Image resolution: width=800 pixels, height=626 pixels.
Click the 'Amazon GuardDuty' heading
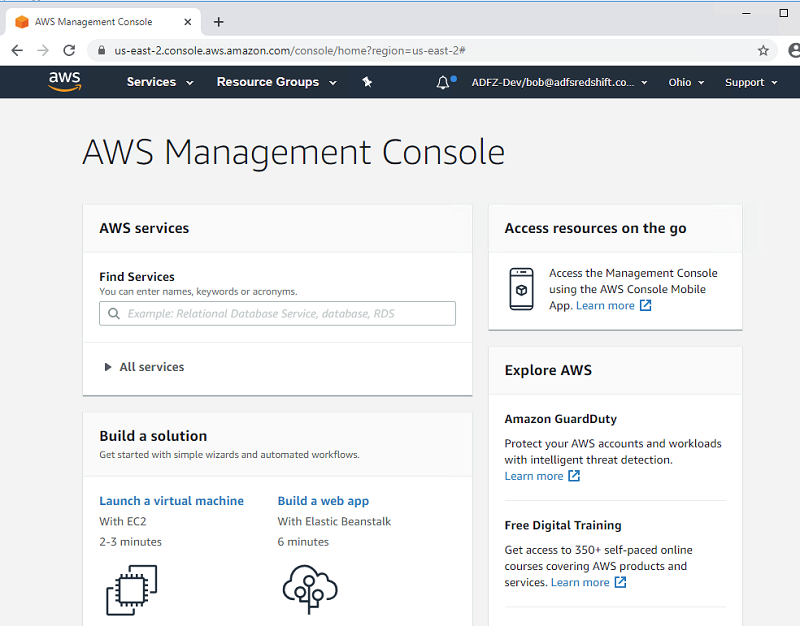coord(561,419)
